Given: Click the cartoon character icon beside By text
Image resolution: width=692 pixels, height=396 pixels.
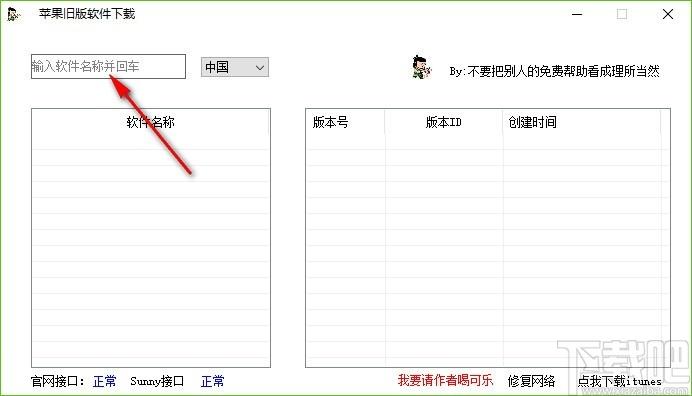Looking at the screenshot, I should point(421,67).
